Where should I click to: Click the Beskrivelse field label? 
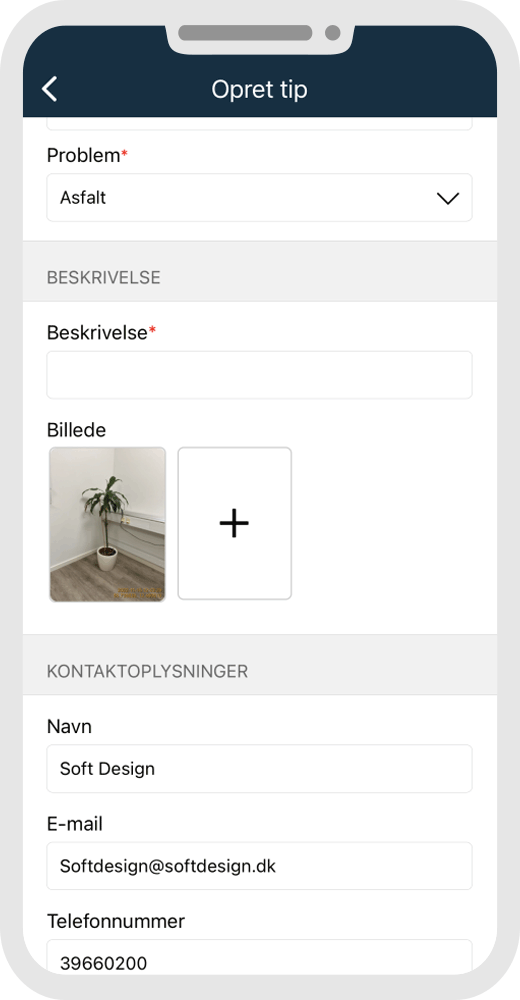coord(97,332)
